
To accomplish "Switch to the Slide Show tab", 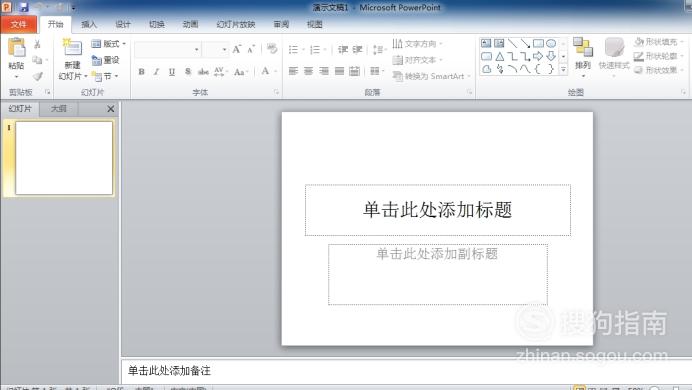I will click(236, 25).
